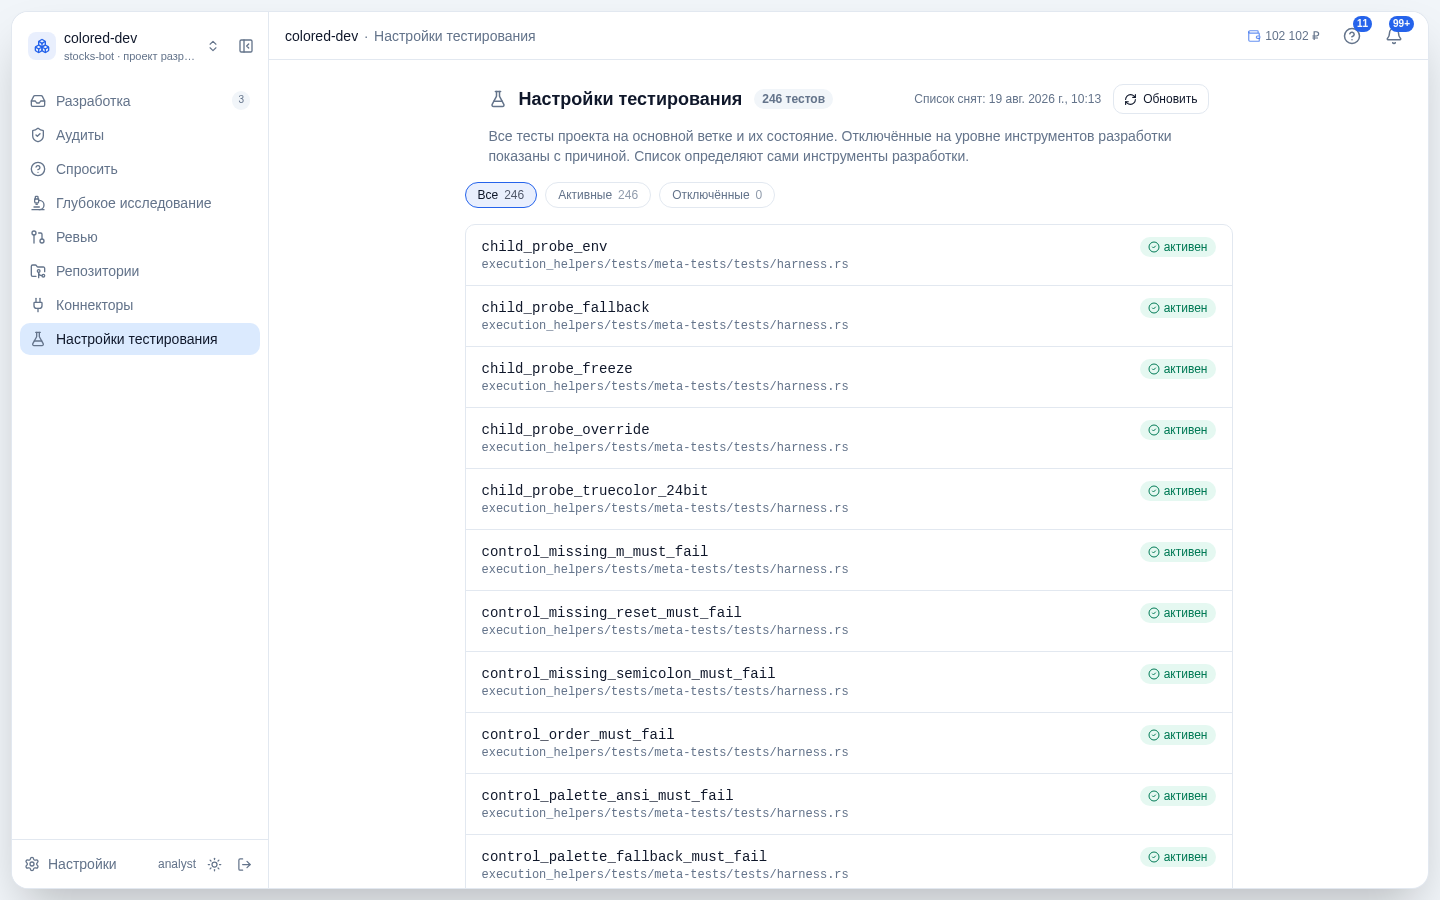Click активен badge for control_missing_reset_must_fail
This screenshot has width=1440, height=900.
pos(1178,613)
